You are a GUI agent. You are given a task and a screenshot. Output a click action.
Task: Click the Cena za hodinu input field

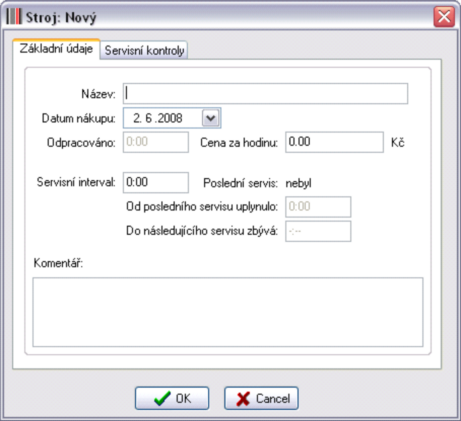(334, 142)
